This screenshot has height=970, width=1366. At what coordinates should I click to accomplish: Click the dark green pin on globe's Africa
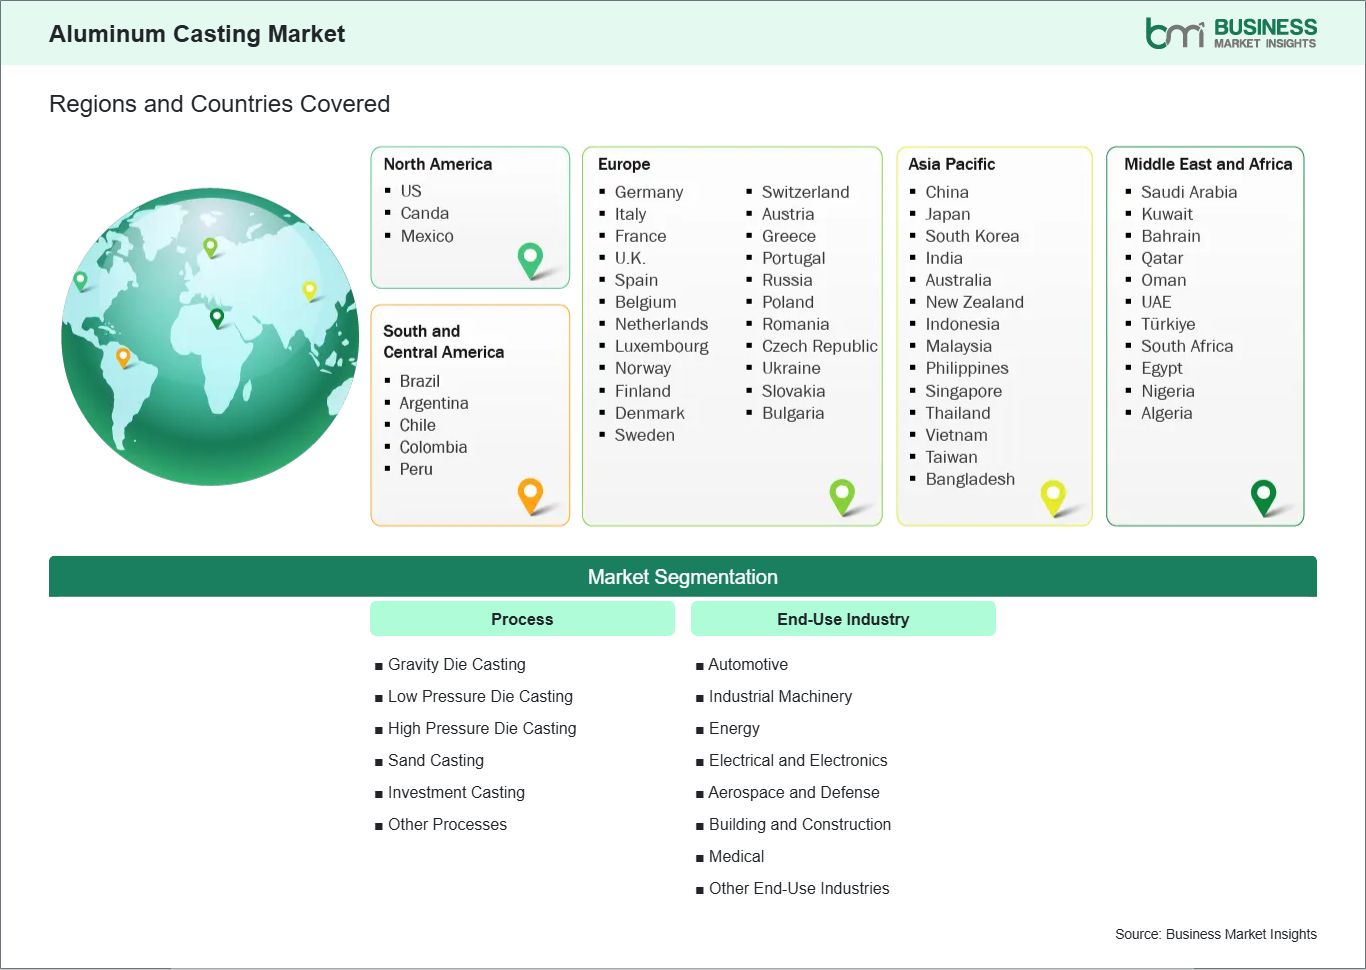(x=217, y=318)
